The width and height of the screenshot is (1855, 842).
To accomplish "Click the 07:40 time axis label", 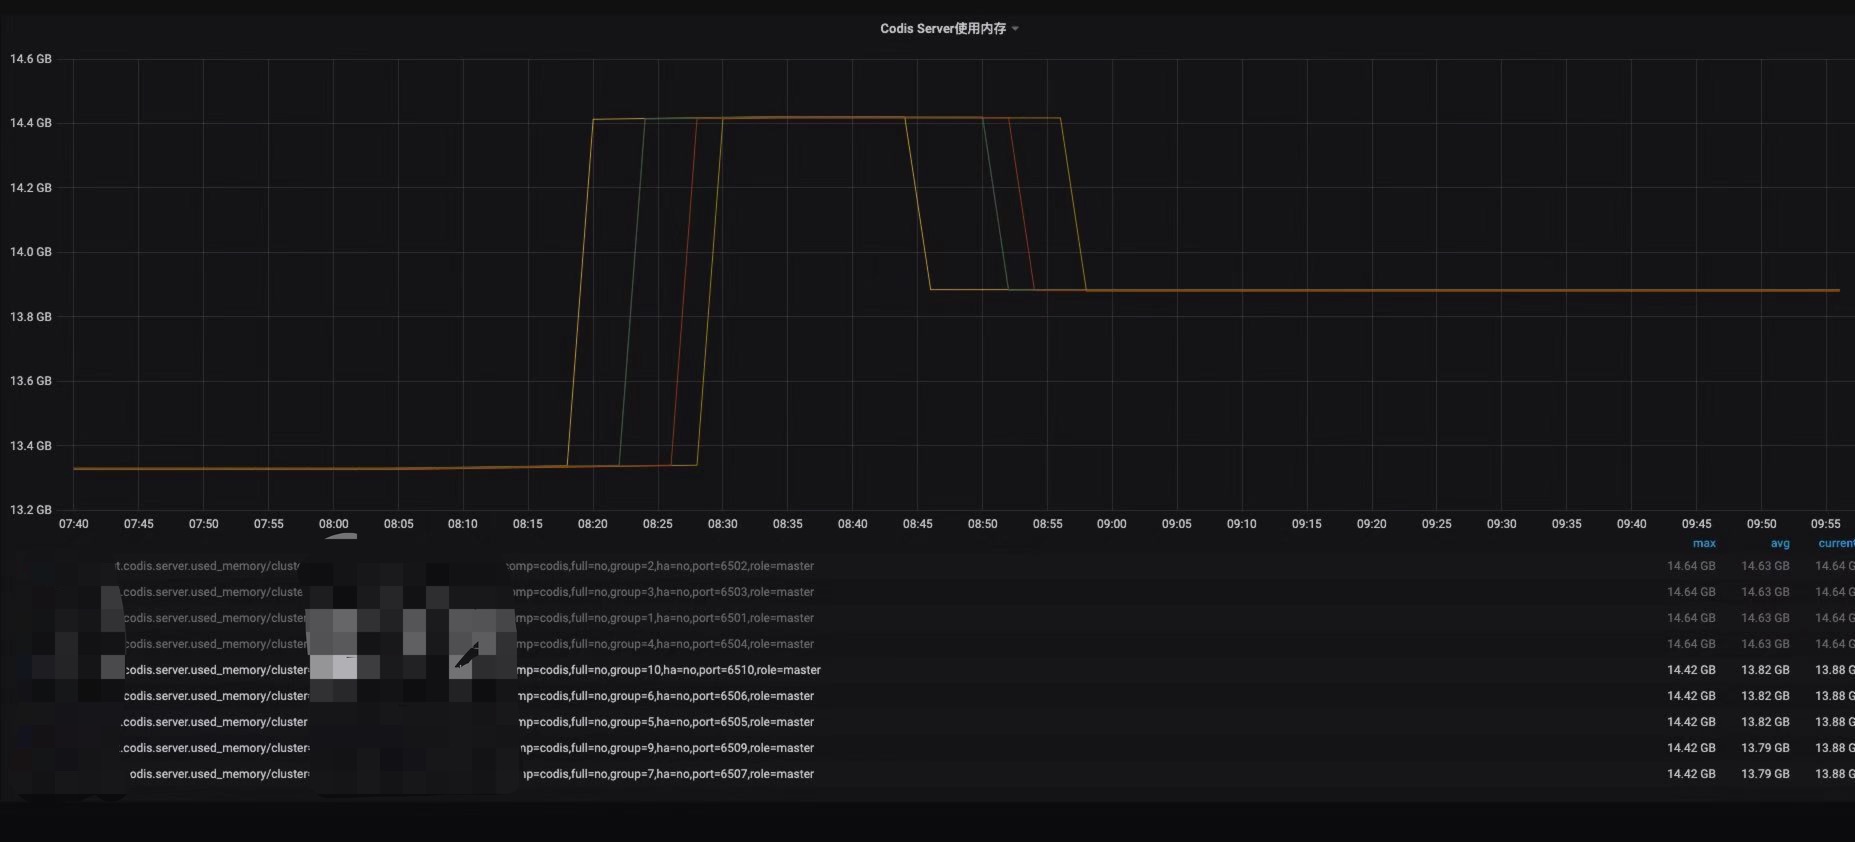I will [x=73, y=524].
